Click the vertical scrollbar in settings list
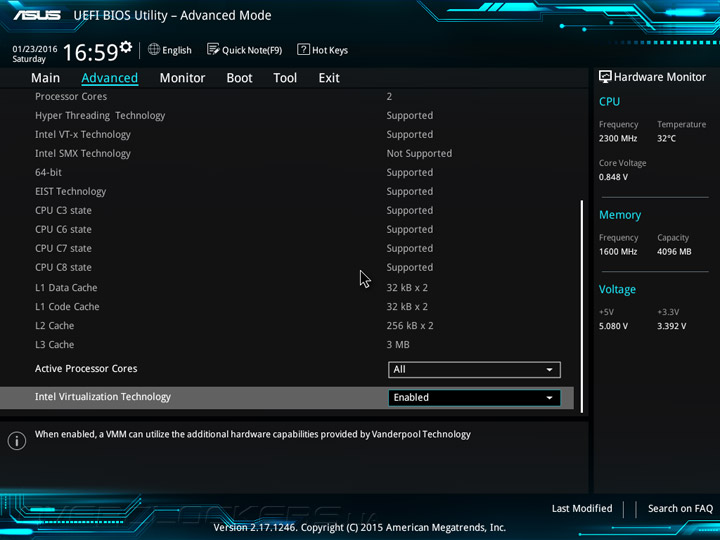 [582, 306]
